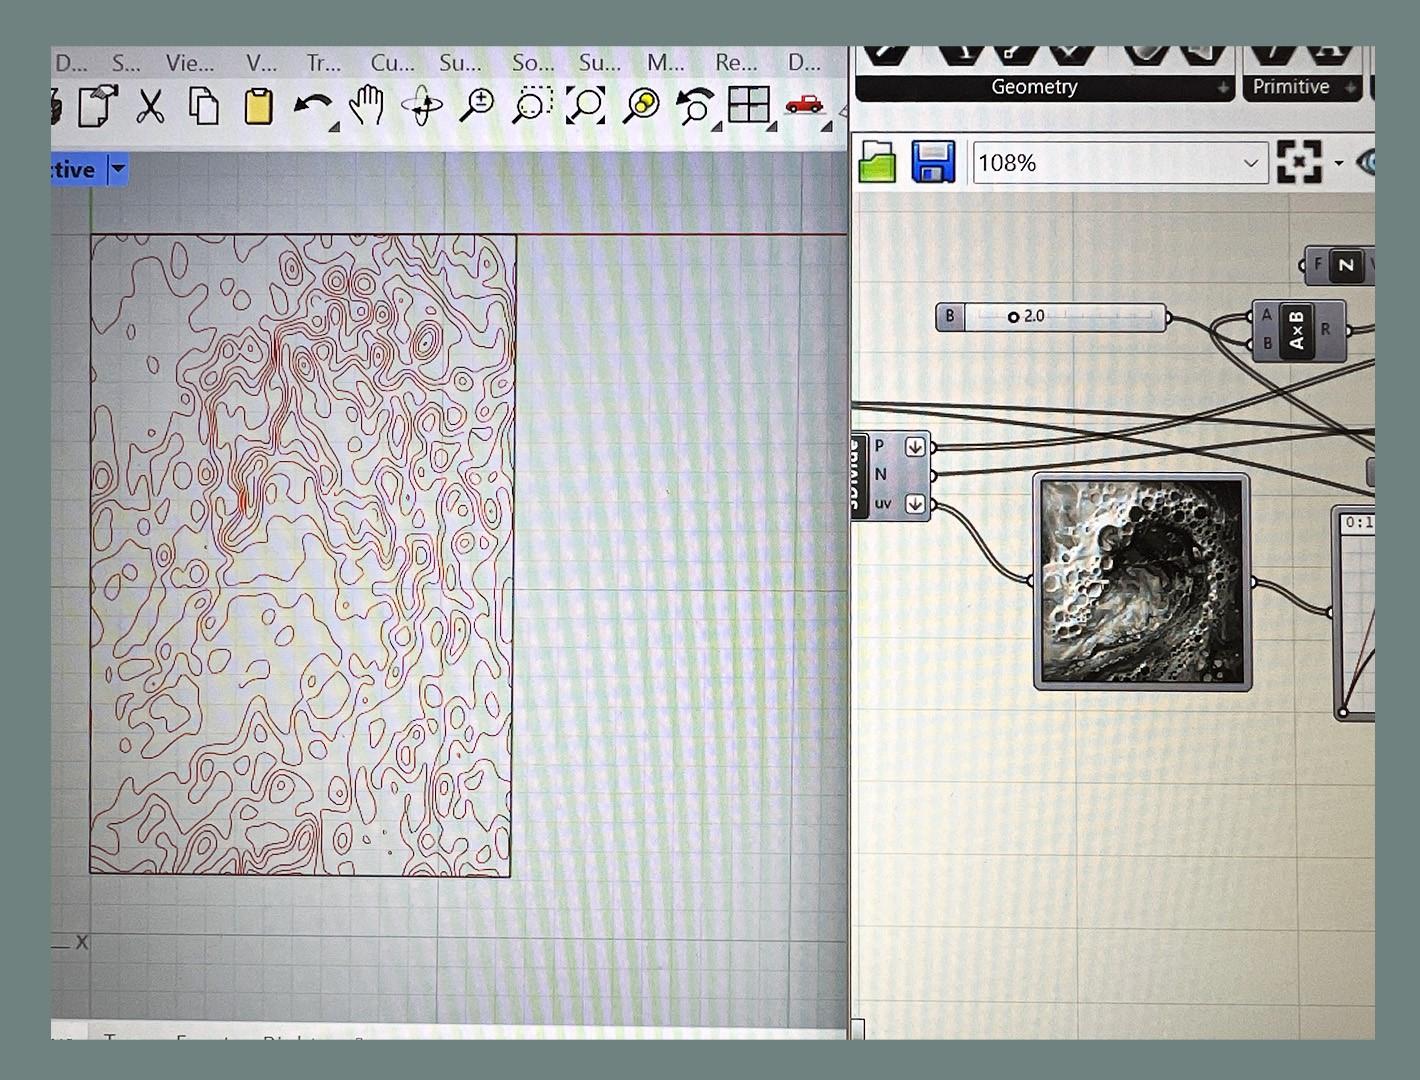Select the Rotate View tool
This screenshot has width=1420, height=1080.
[x=422, y=106]
